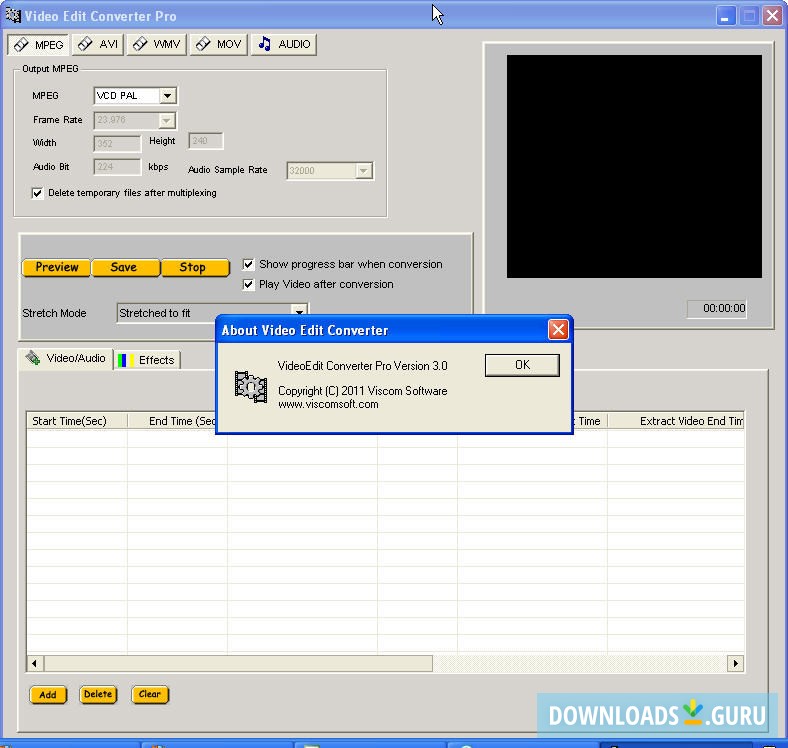Click the www.viscomsoft.com text

[328, 405]
